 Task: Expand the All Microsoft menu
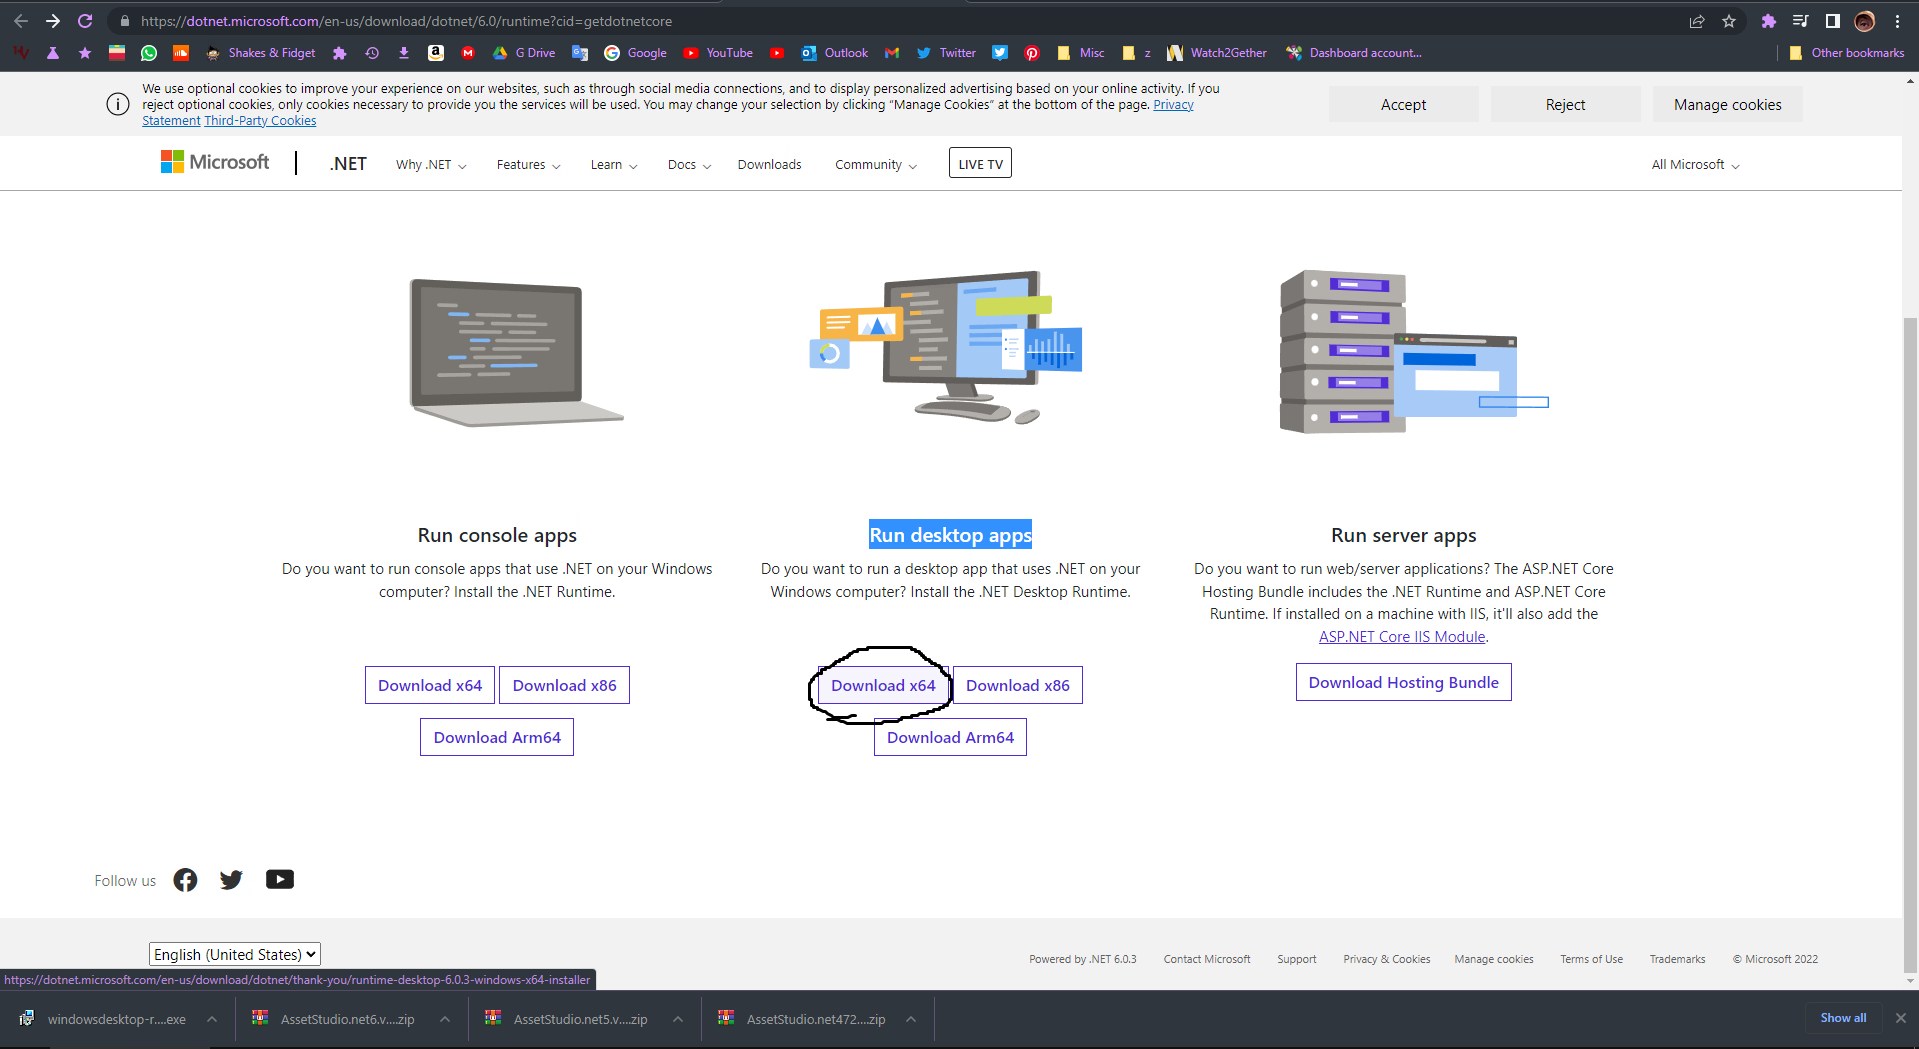(x=1695, y=165)
